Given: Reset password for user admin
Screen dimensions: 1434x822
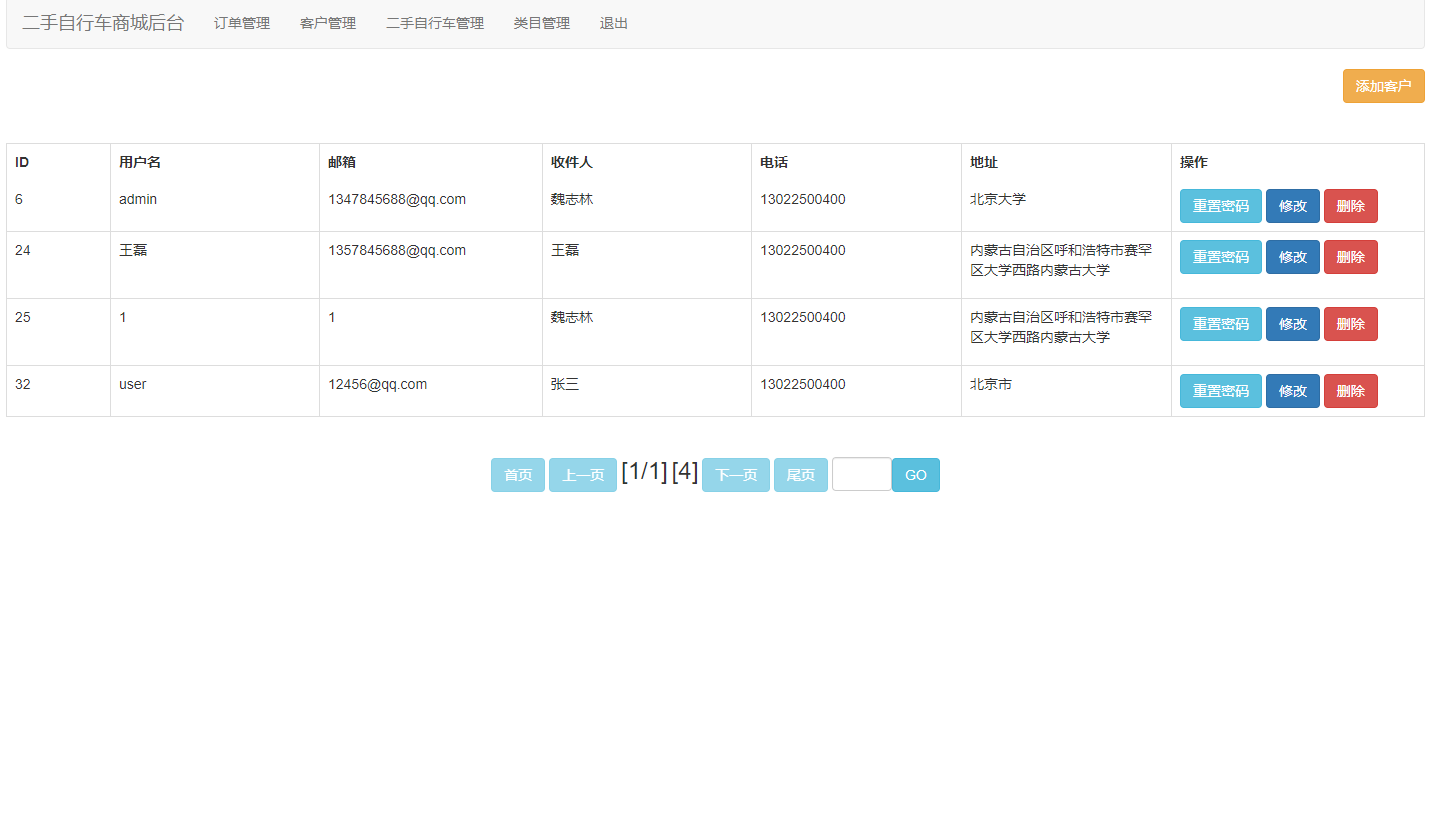Looking at the screenshot, I should [1220, 206].
